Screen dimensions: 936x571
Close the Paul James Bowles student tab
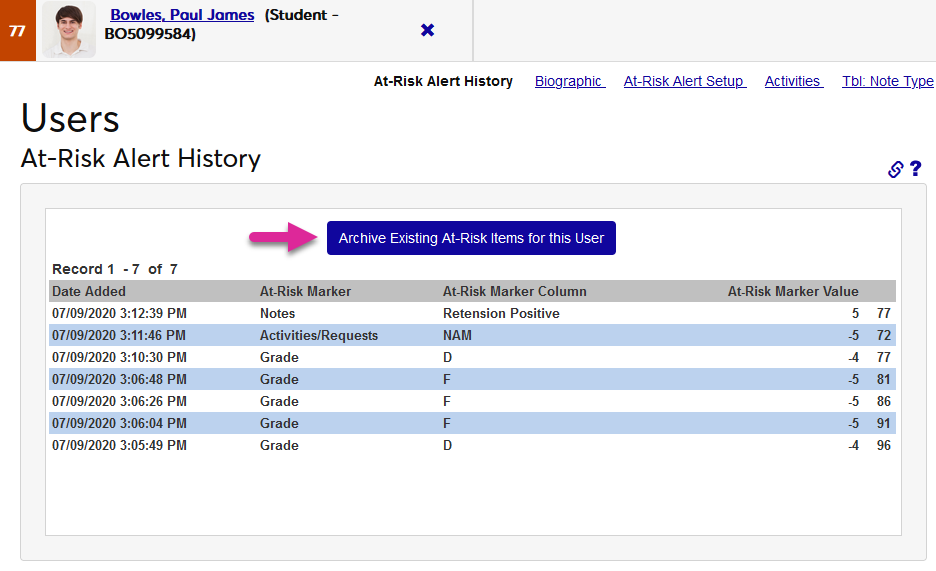[x=427, y=30]
